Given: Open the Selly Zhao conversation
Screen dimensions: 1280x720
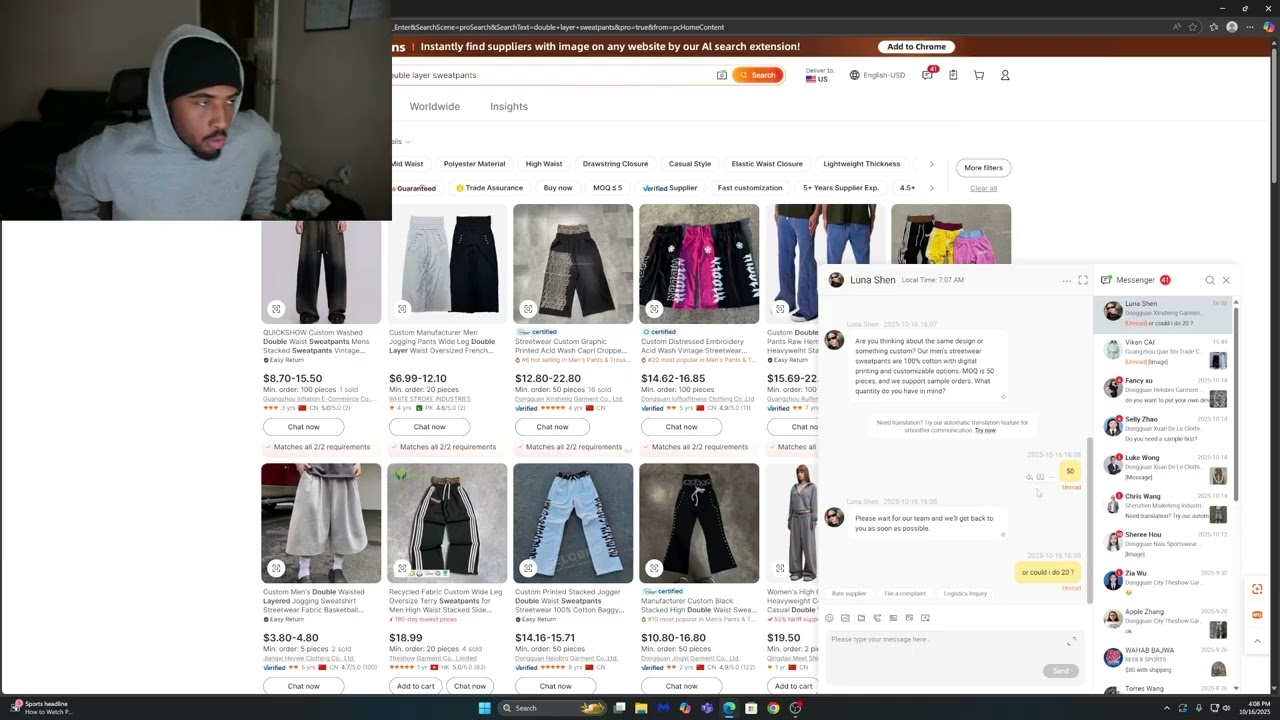Looking at the screenshot, I should 1164,428.
